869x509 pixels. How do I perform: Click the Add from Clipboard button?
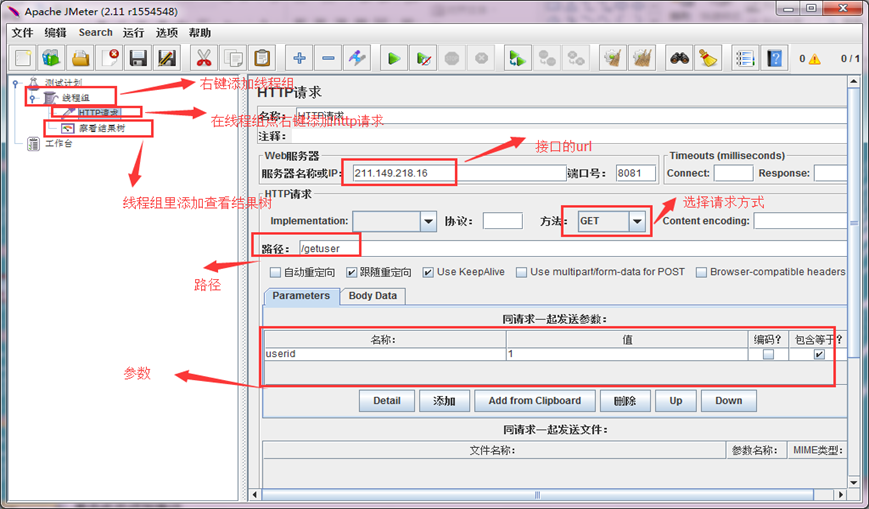534,401
